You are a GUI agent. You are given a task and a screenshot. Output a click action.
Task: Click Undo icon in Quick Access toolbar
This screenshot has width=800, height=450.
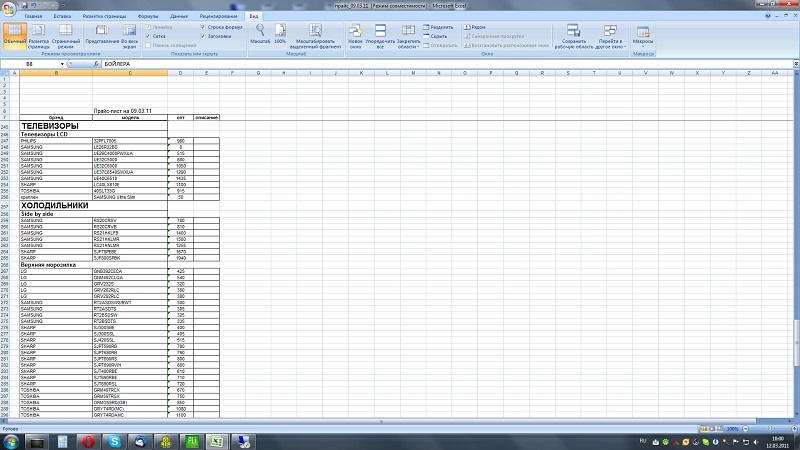tap(34, 6)
